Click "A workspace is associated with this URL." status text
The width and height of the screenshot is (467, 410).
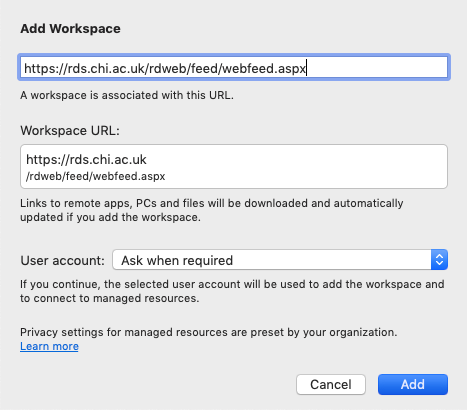(x=127, y=95)
